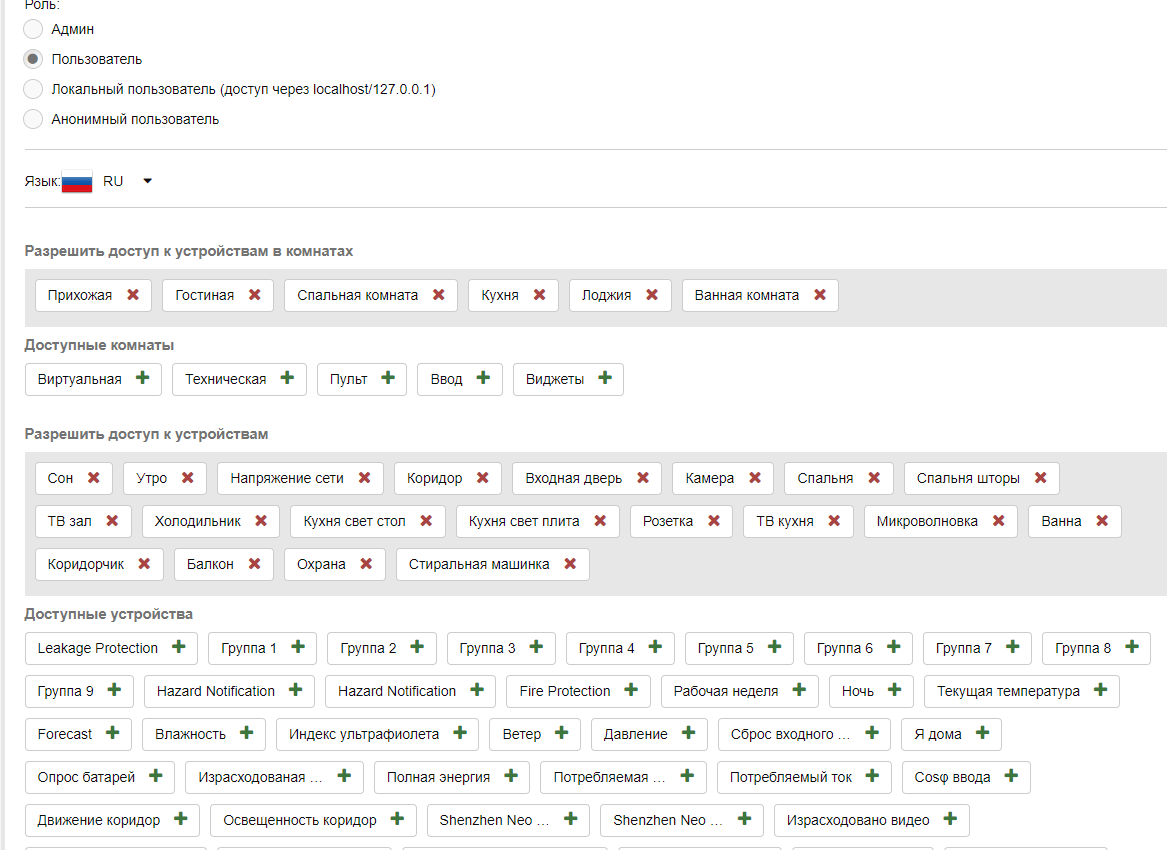Add Рабочая неделя device via plus
Viewport: 1175px width, 850px height.
click(x=799, y=690)
